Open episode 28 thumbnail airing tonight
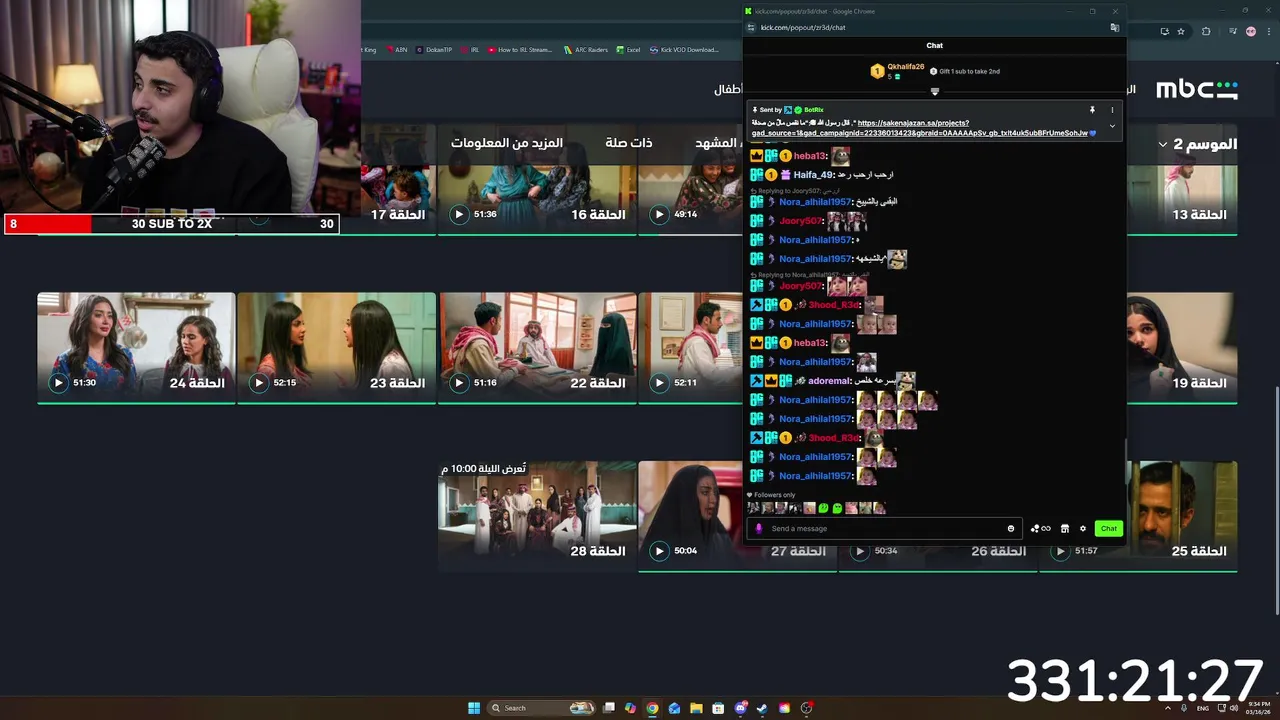 [537, 515]
